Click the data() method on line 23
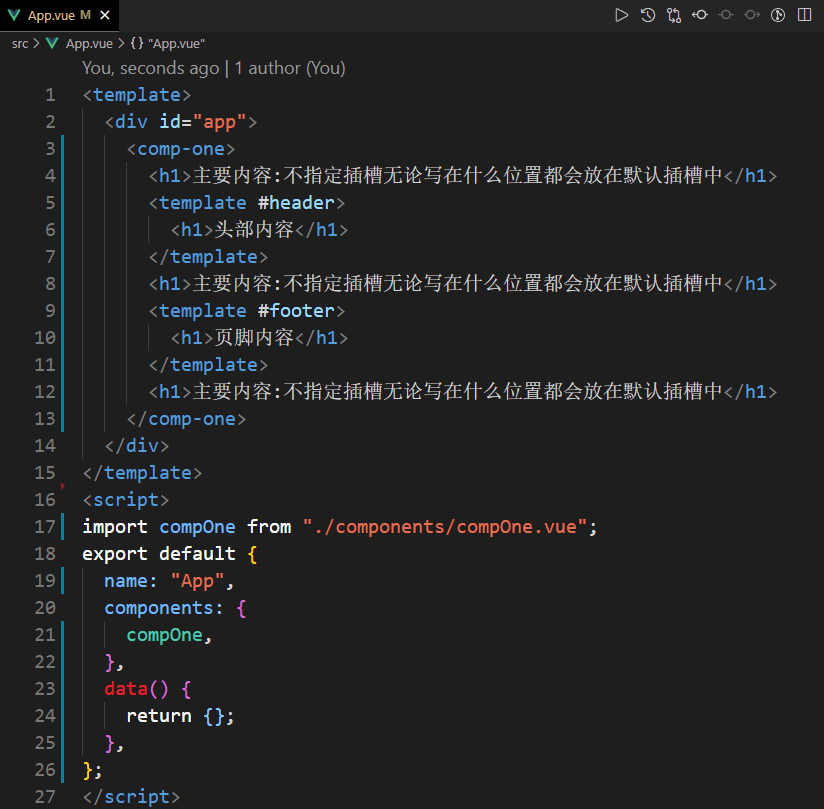 [x=136, y=689]
